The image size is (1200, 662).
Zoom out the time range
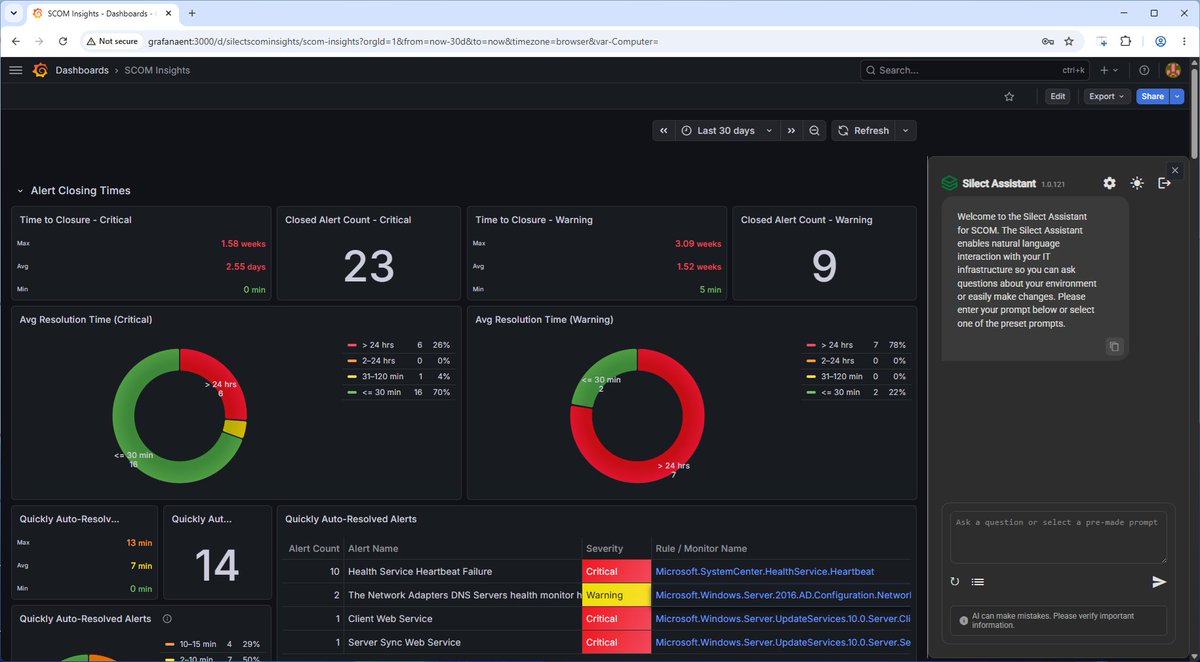coord(815,130)
